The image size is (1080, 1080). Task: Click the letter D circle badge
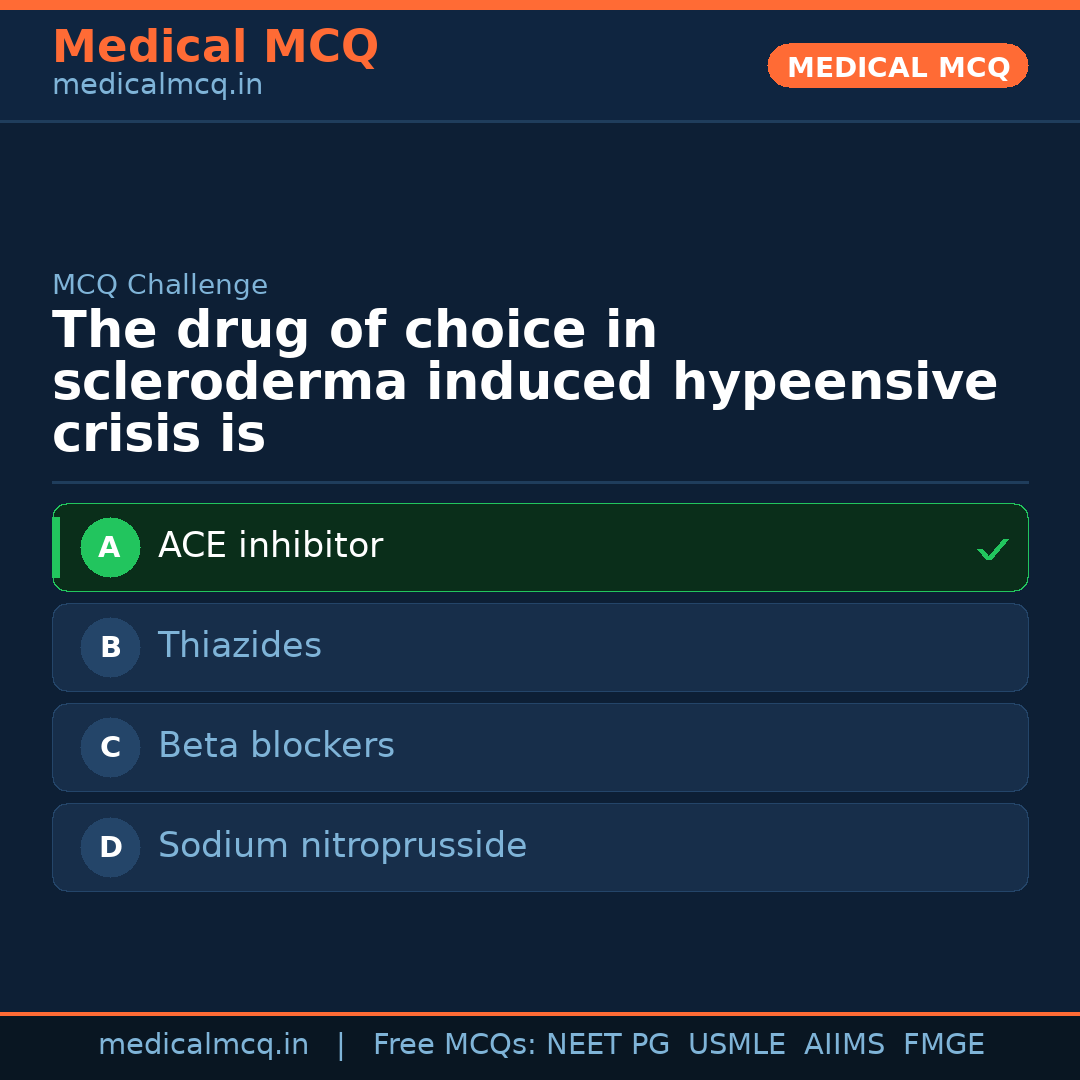tap(110, 848)
